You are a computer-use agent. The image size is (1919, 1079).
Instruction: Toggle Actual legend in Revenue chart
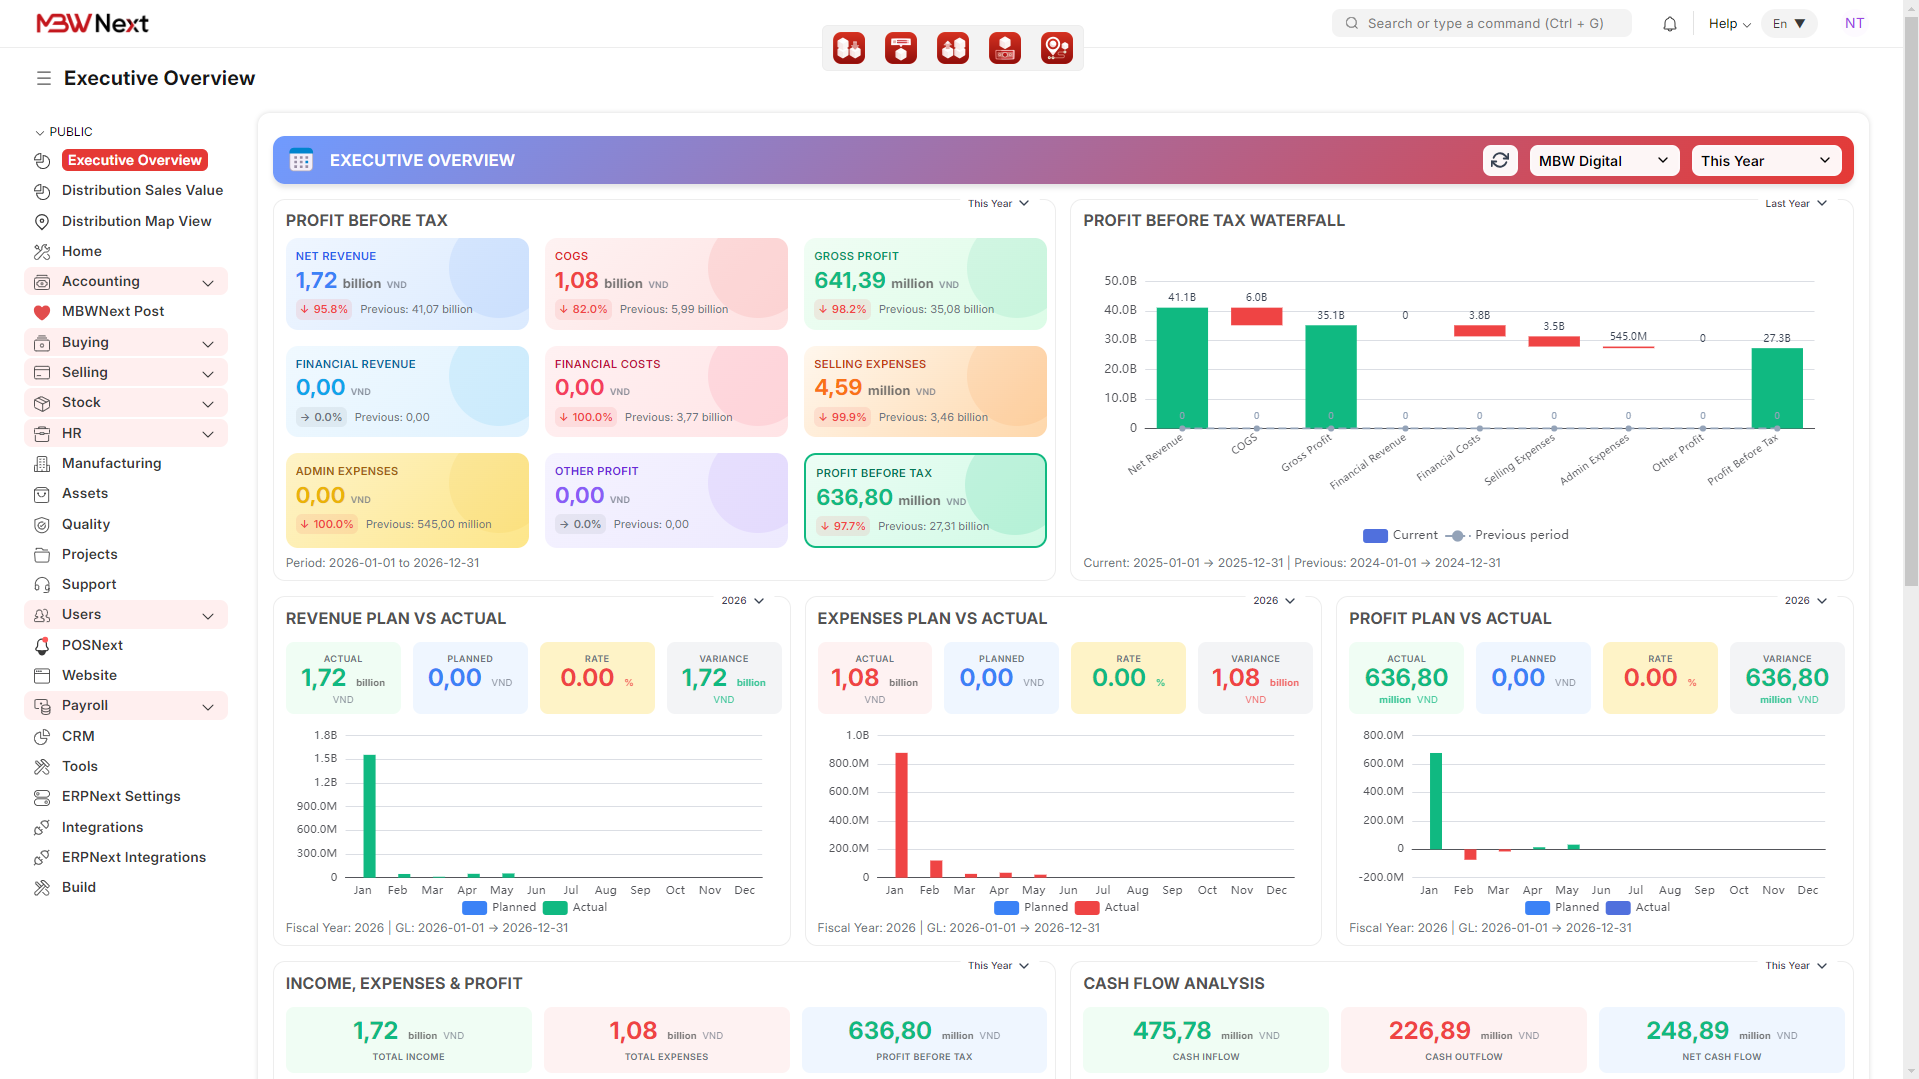(575, 908)
